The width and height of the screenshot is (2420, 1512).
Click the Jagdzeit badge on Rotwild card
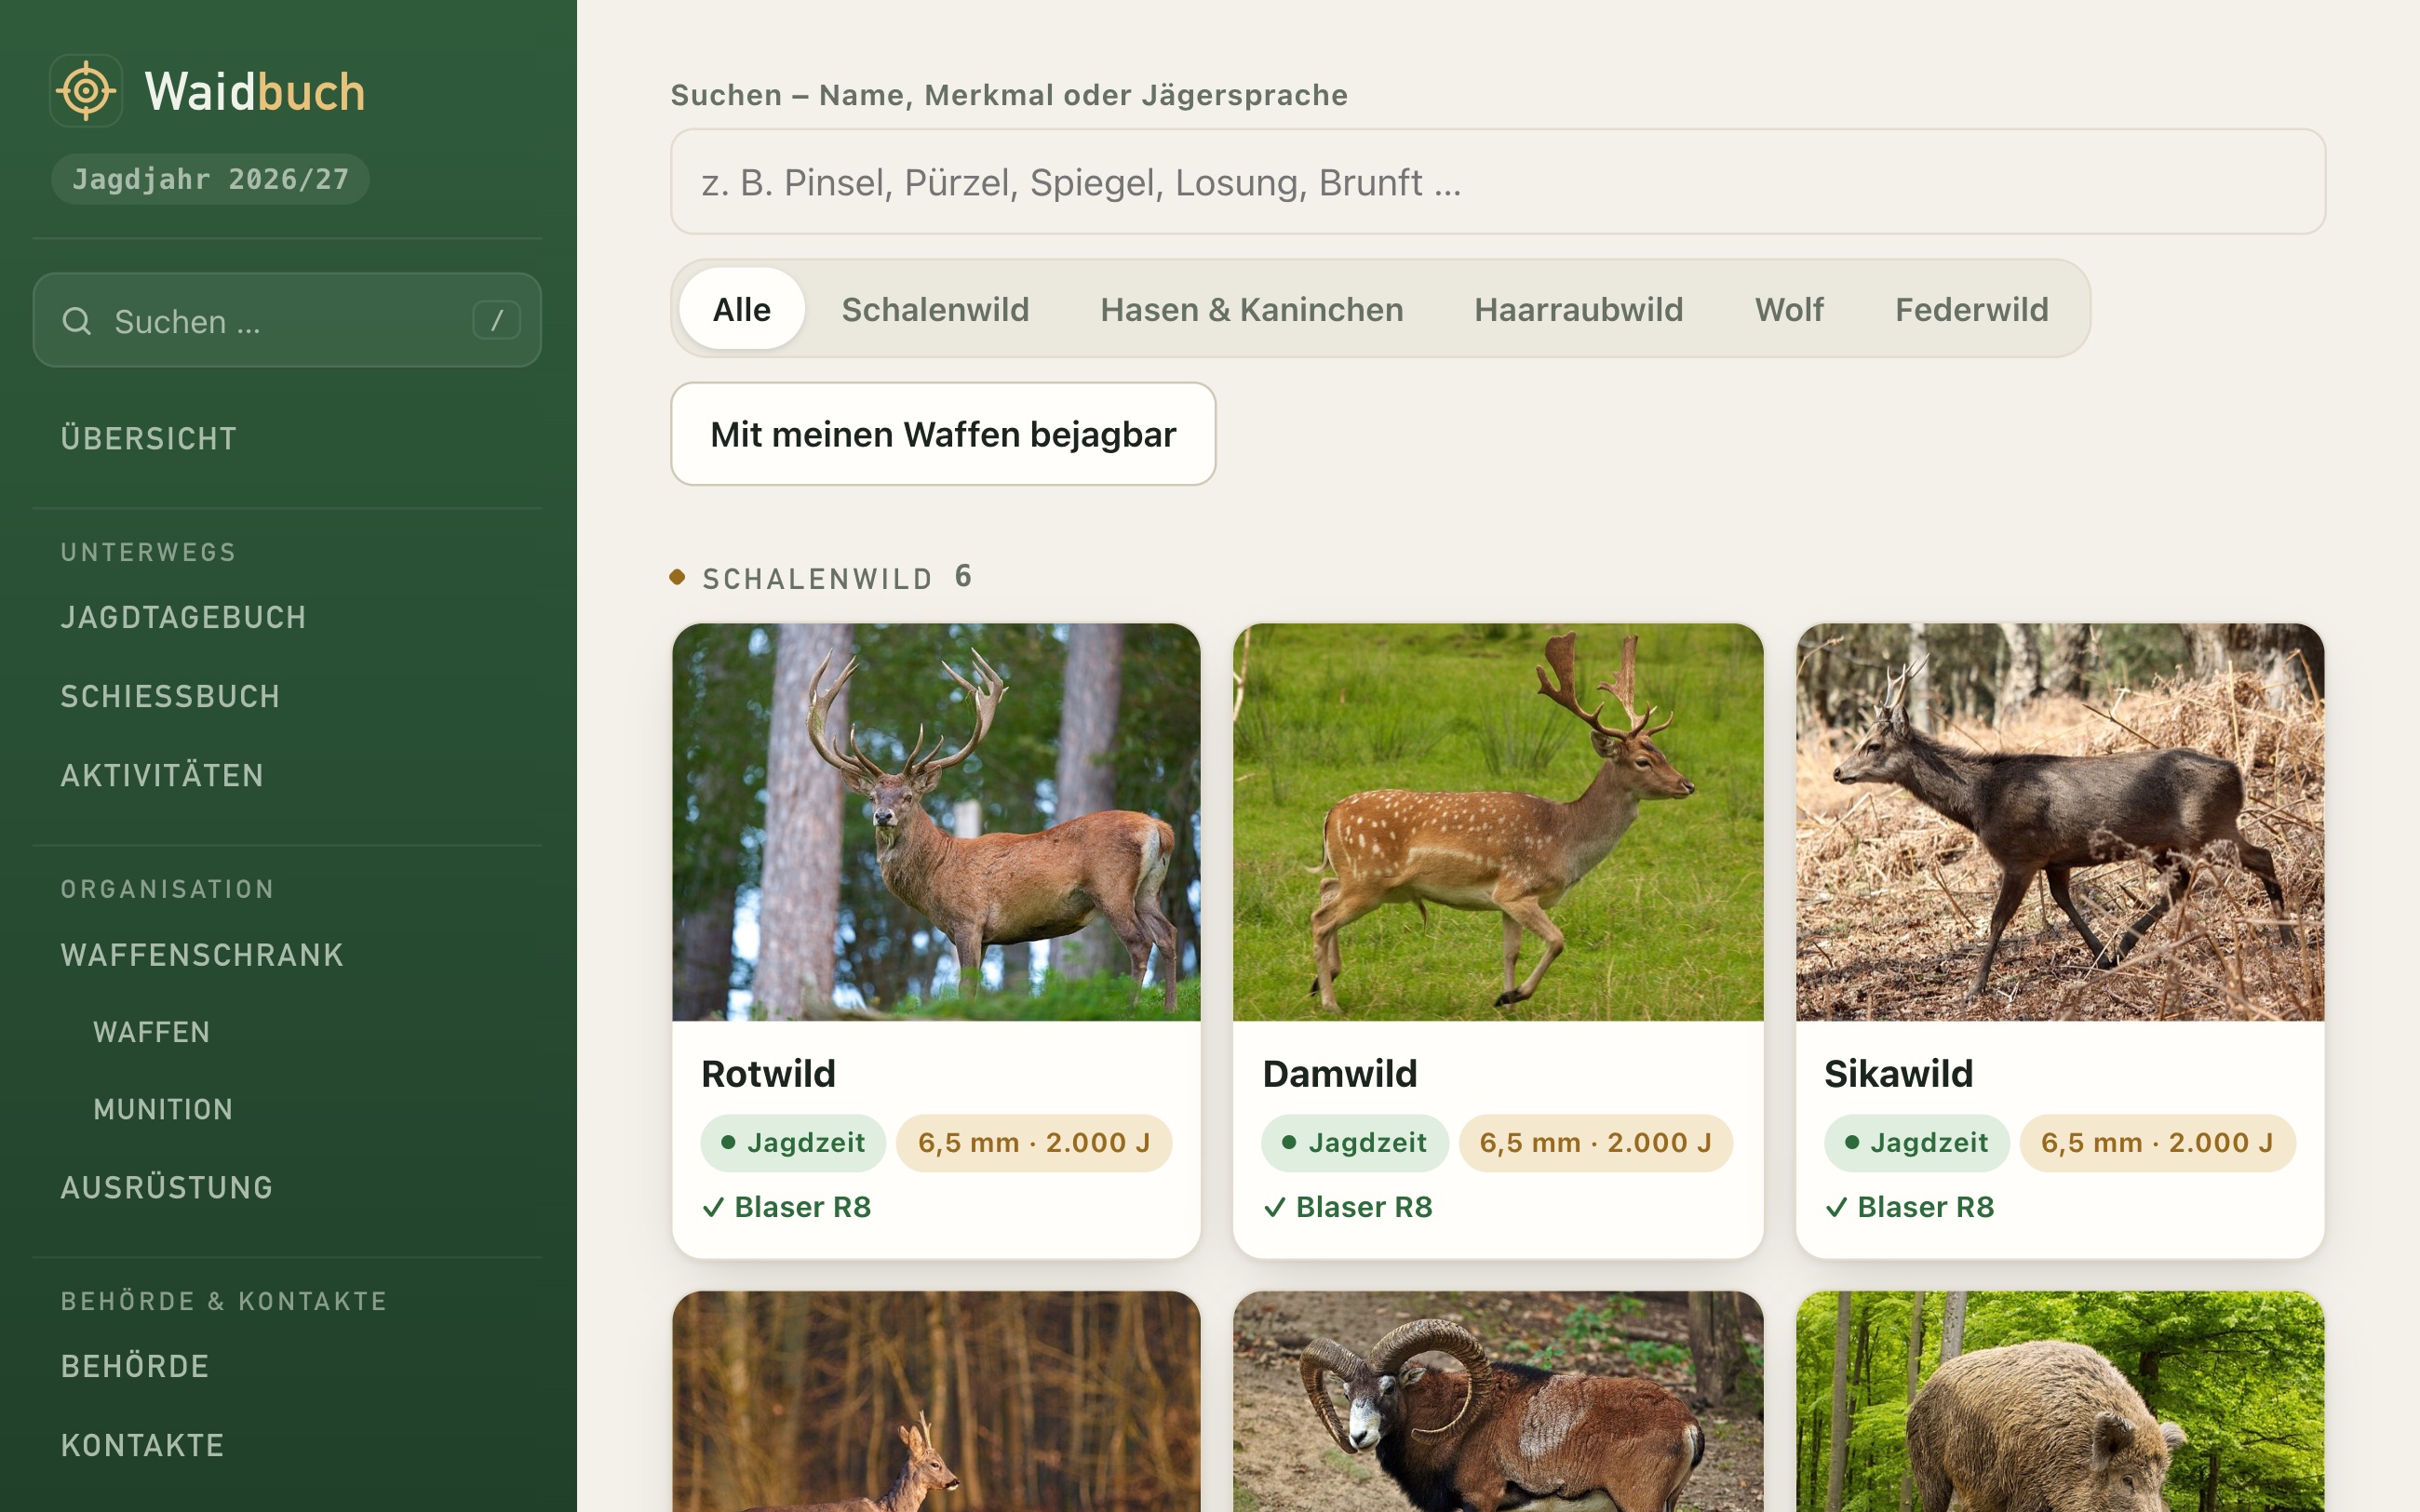[793, 1143]
